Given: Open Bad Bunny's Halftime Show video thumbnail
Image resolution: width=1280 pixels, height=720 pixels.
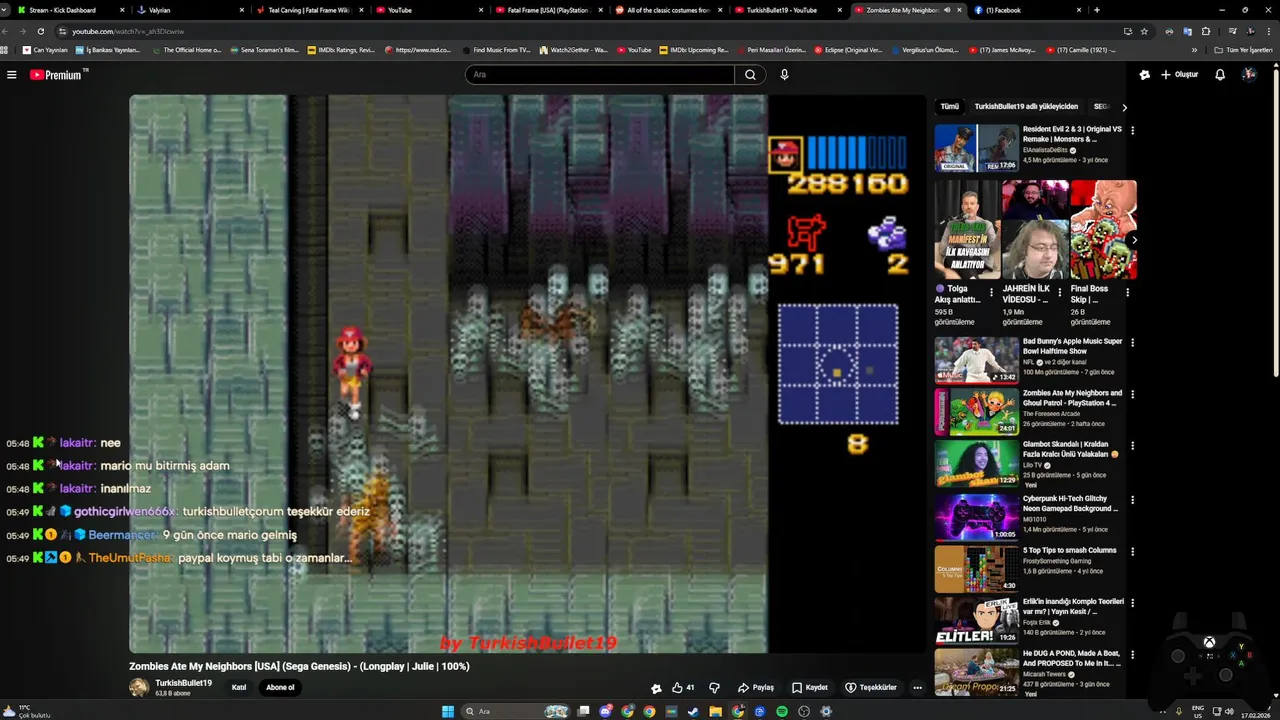Looking at the screenshot, I should point(976,360).
